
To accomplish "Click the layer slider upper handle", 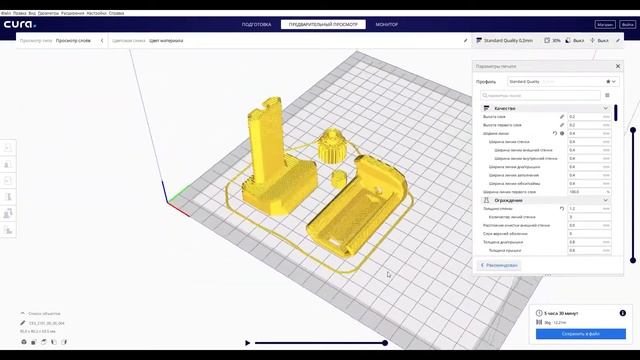I will coord(633,130).
